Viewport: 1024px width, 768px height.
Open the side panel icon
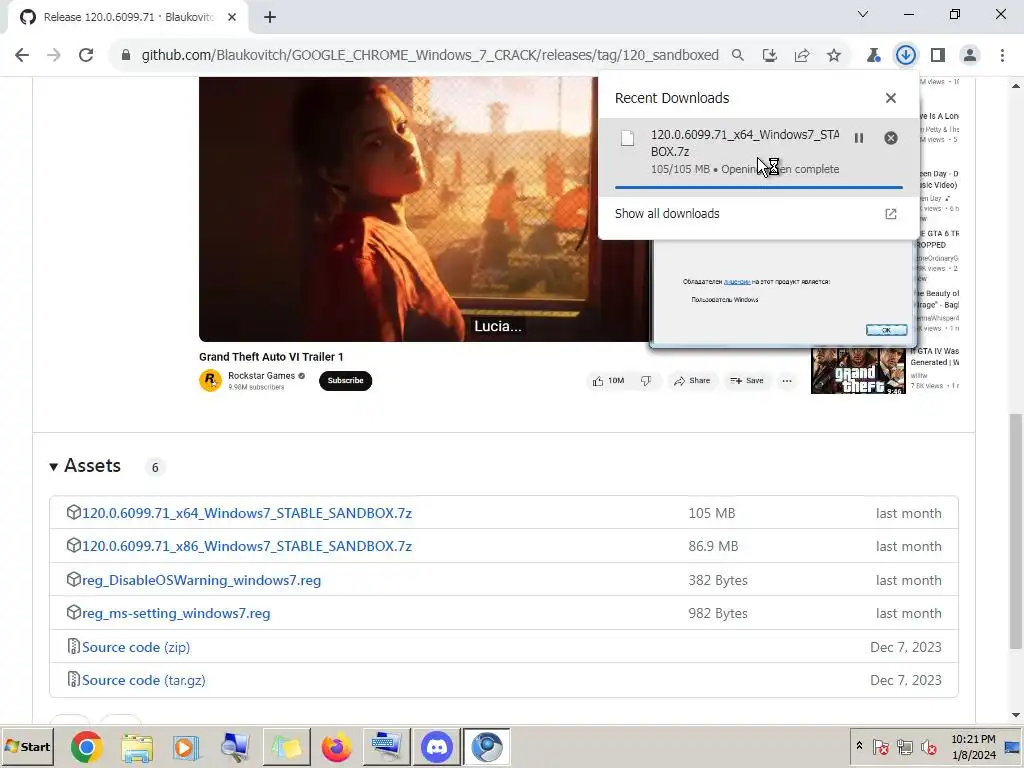(x=938, y=56)
